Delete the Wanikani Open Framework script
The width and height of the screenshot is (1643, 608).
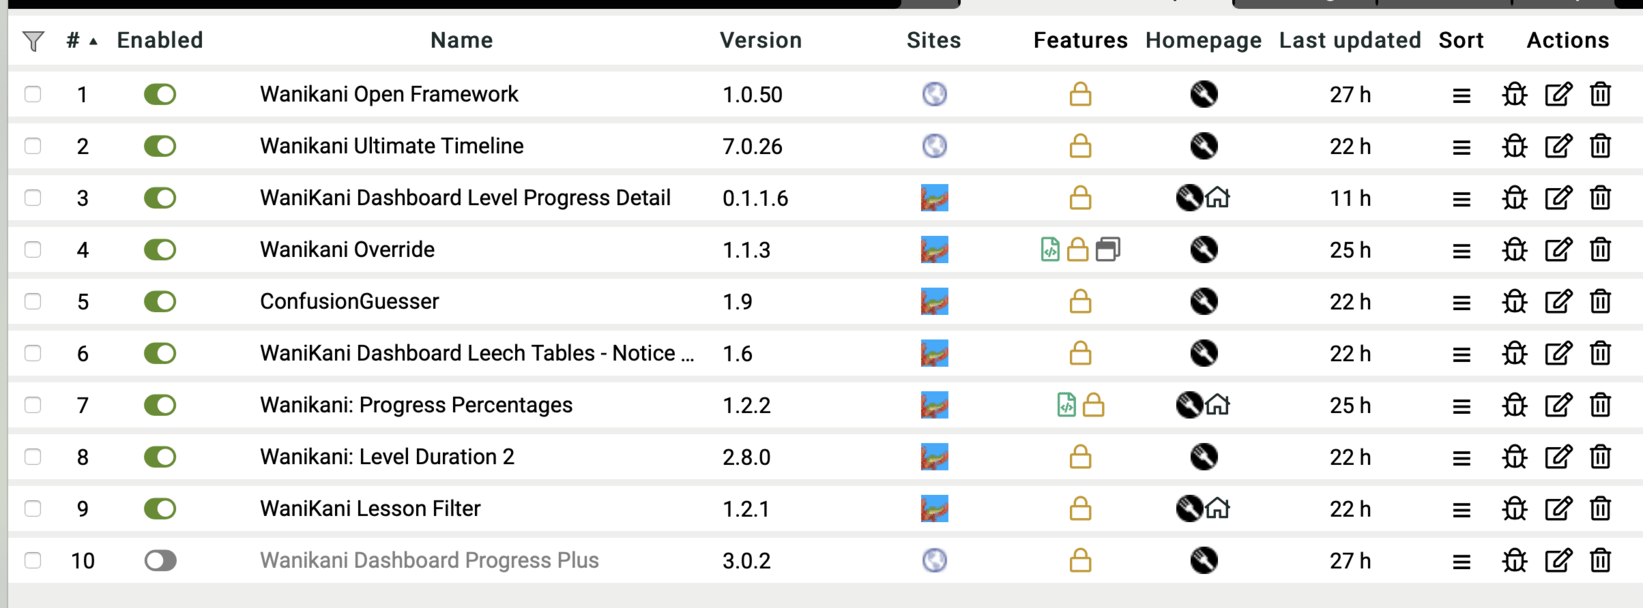1600,95
